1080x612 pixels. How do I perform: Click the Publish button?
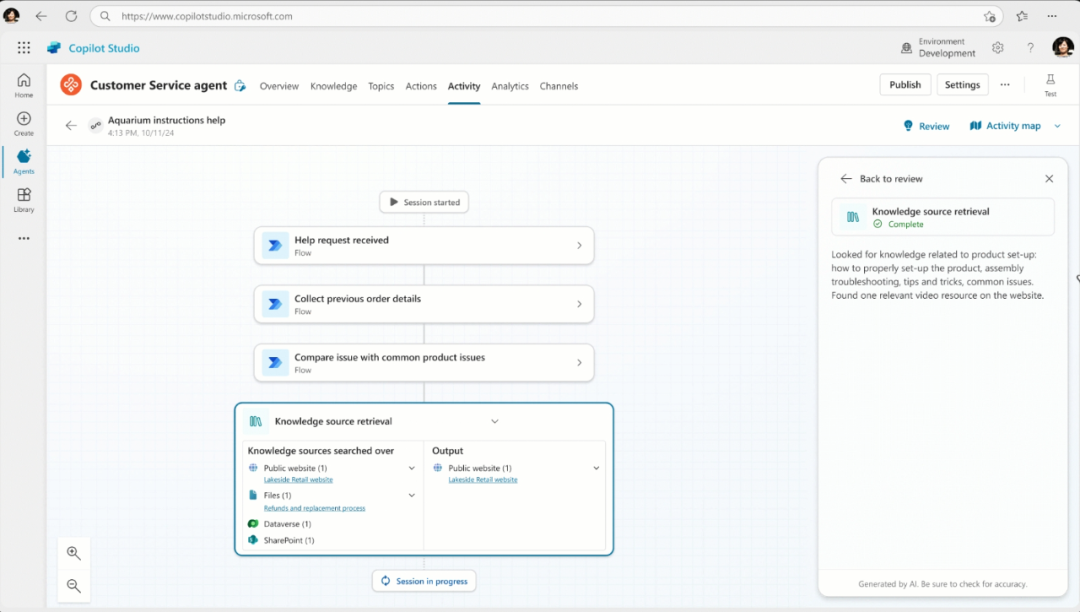[x=905, y=85]
